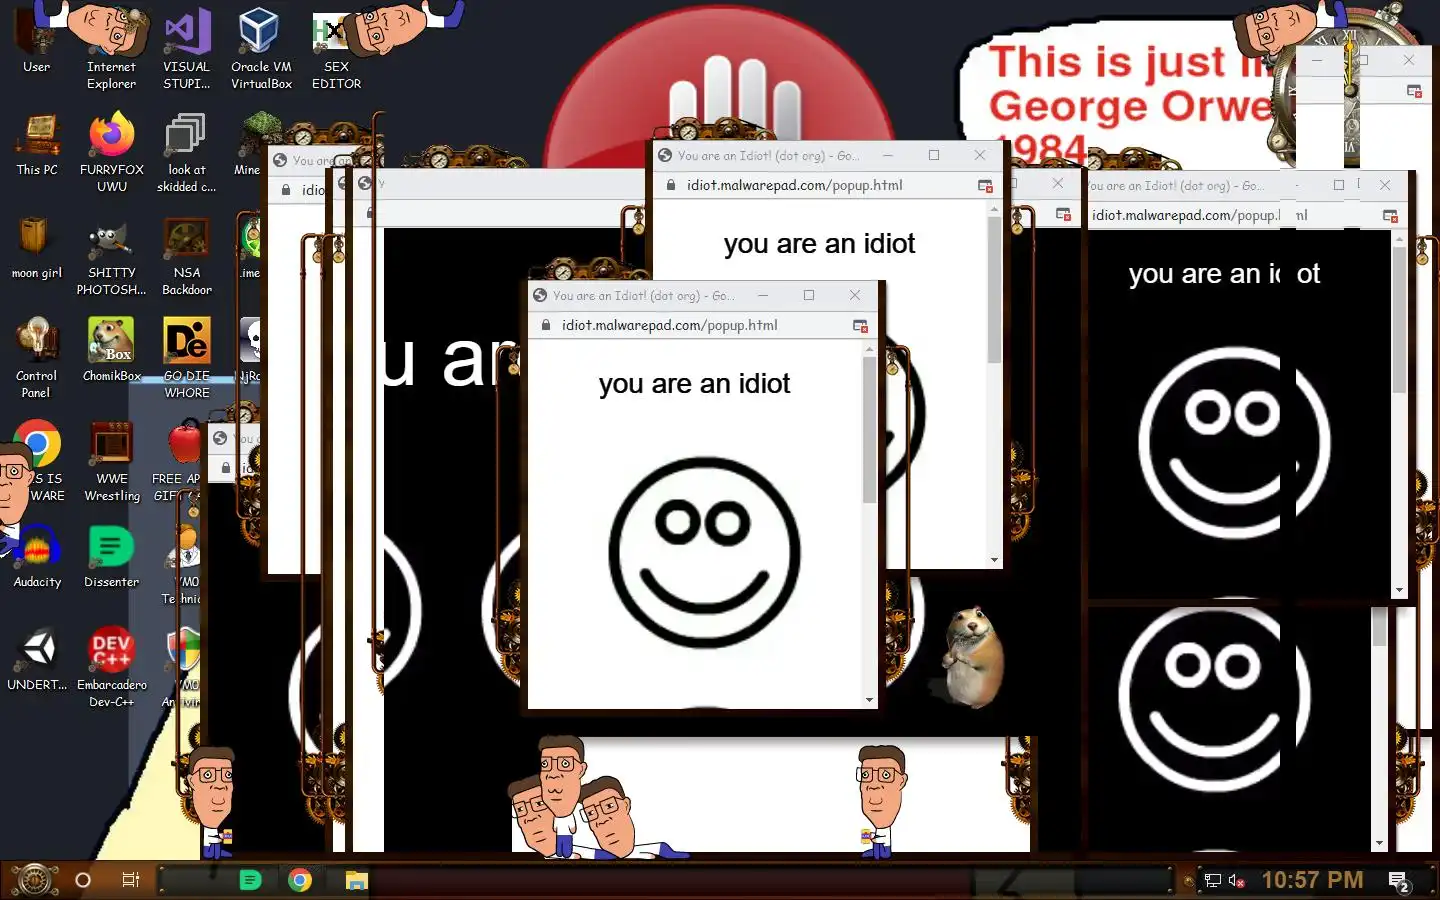Click the right popup window's title bar text
The height and width of the screenshot is (900, 1440).
point(1176,186)
